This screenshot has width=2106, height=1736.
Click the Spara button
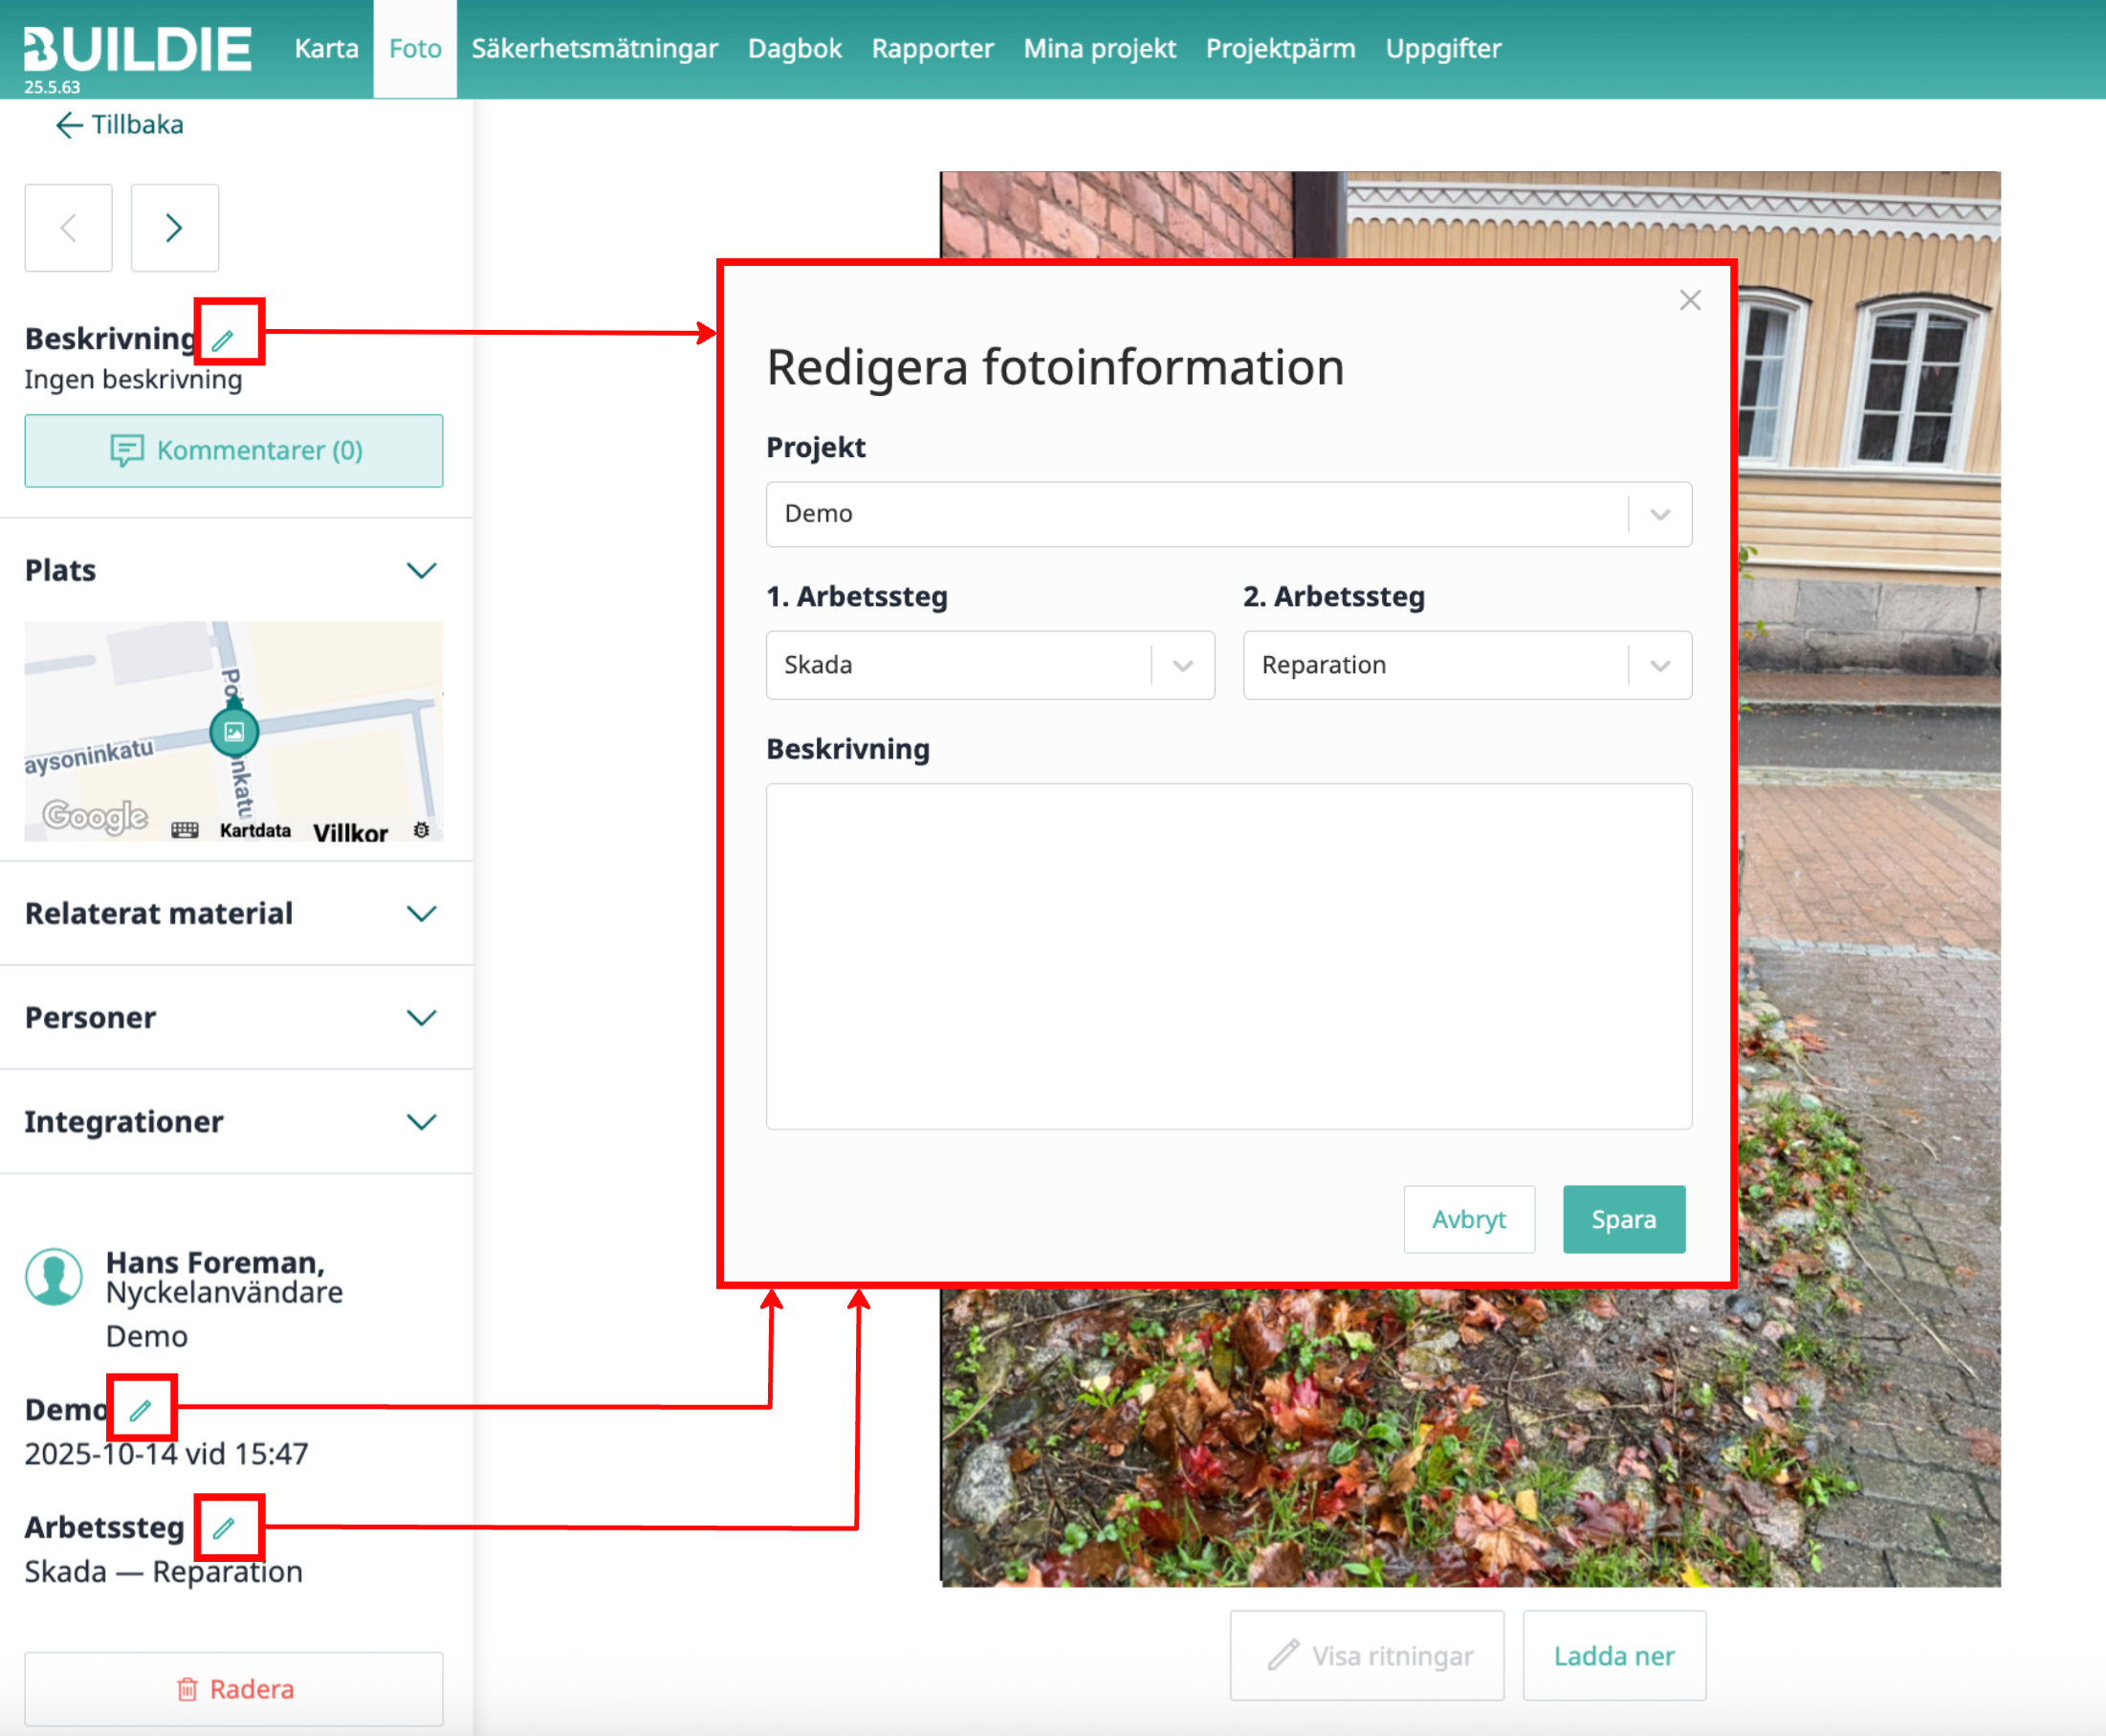pos(1622,1219)
